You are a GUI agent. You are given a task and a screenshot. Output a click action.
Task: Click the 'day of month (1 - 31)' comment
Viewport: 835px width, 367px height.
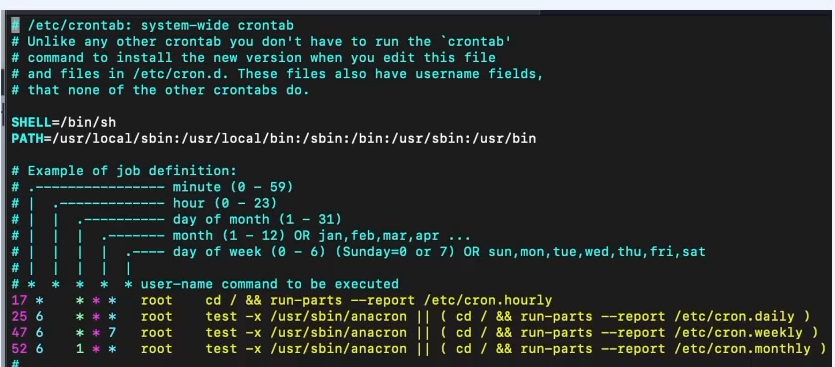(x=257, y=219)
